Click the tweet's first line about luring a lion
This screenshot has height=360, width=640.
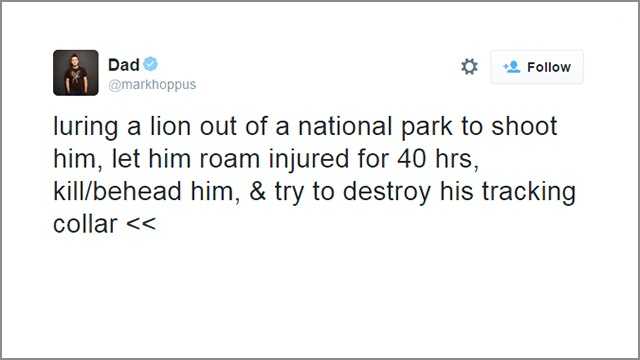point(305,126)
